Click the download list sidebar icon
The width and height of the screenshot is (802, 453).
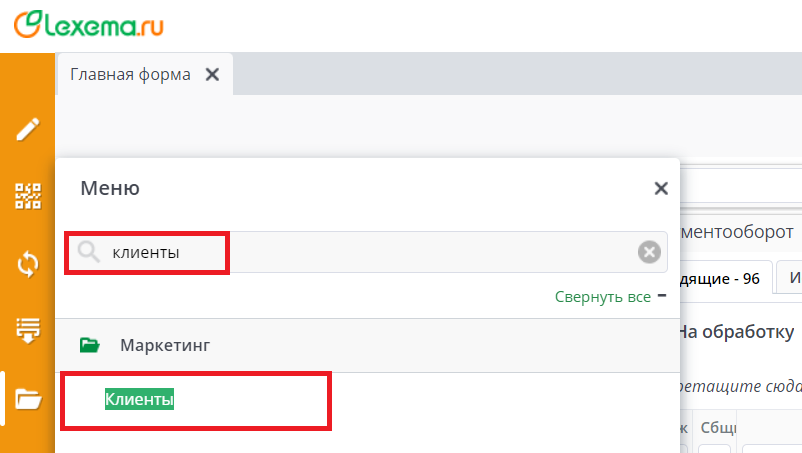point(28,330)
